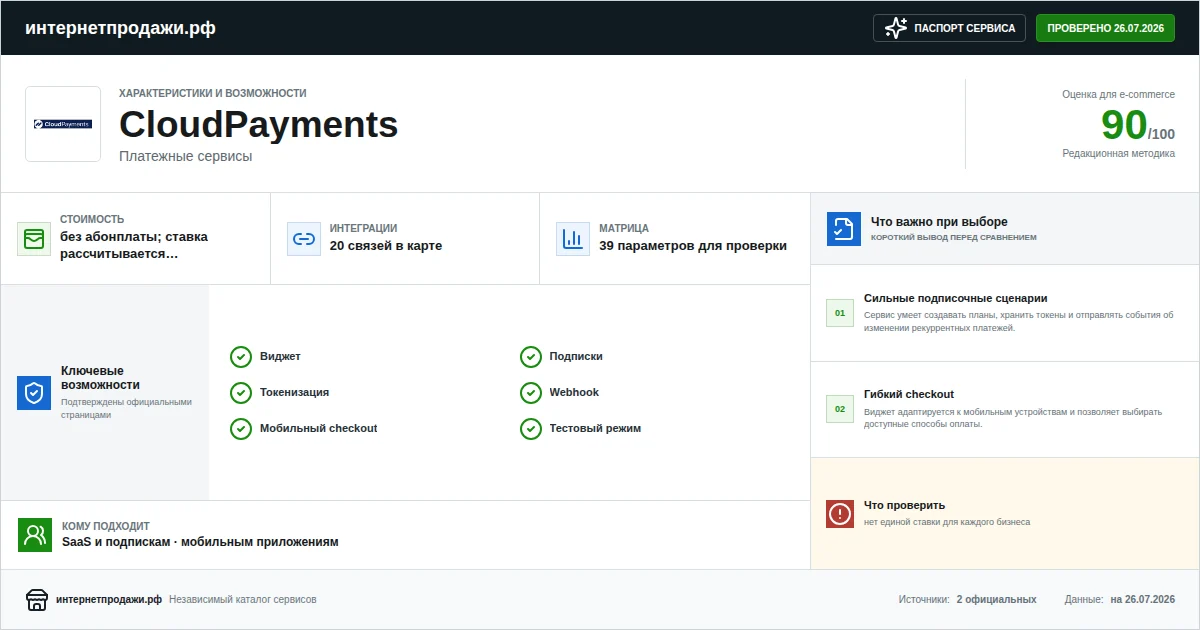This screenshot has height=630, width=1200.
Task: Click the check icon next to Тестовый режим
Action: 531,429
